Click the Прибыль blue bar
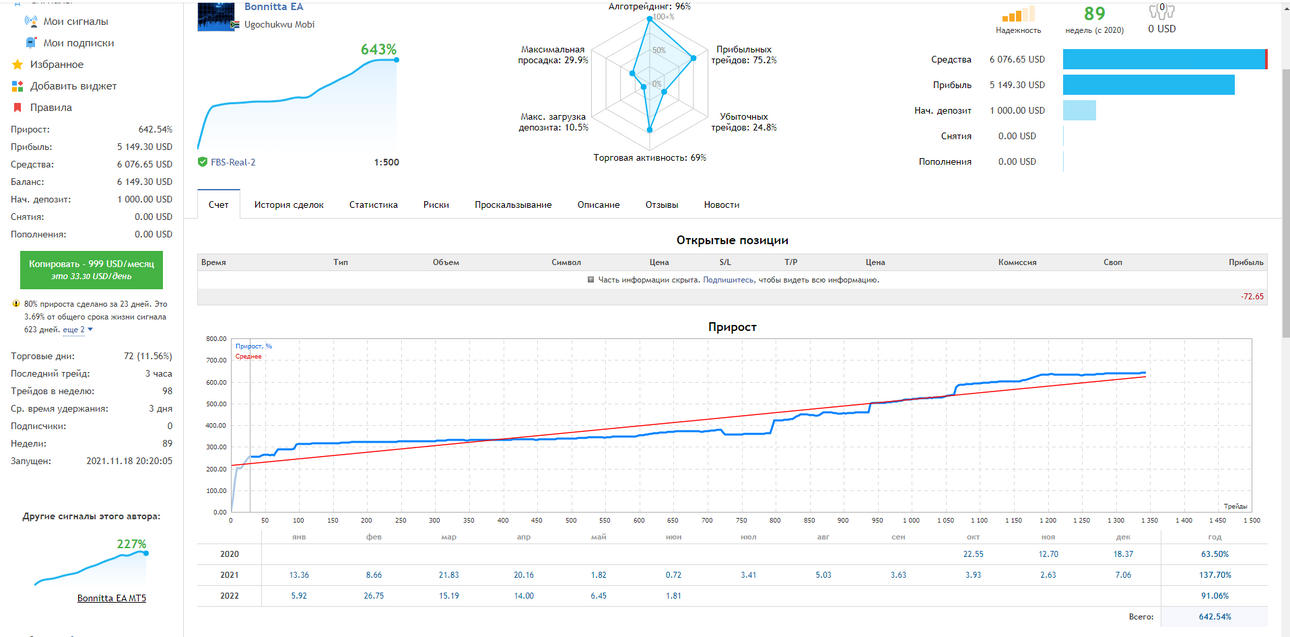The height and width of the screenshot is (637, 1290). tap(1148, 85)
